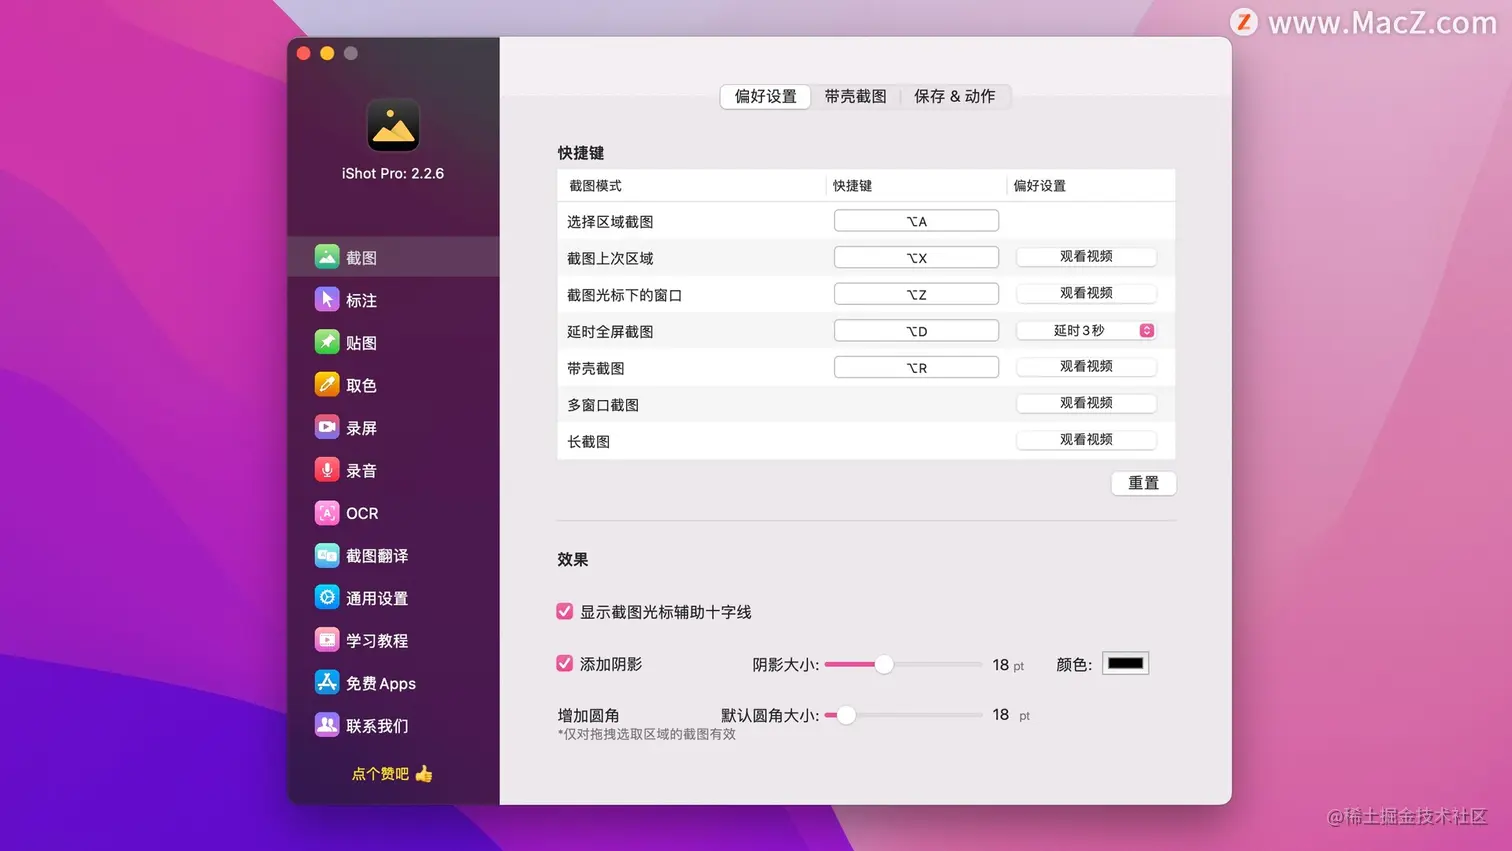Select the 录音 sidebar label

pos(361,471)
